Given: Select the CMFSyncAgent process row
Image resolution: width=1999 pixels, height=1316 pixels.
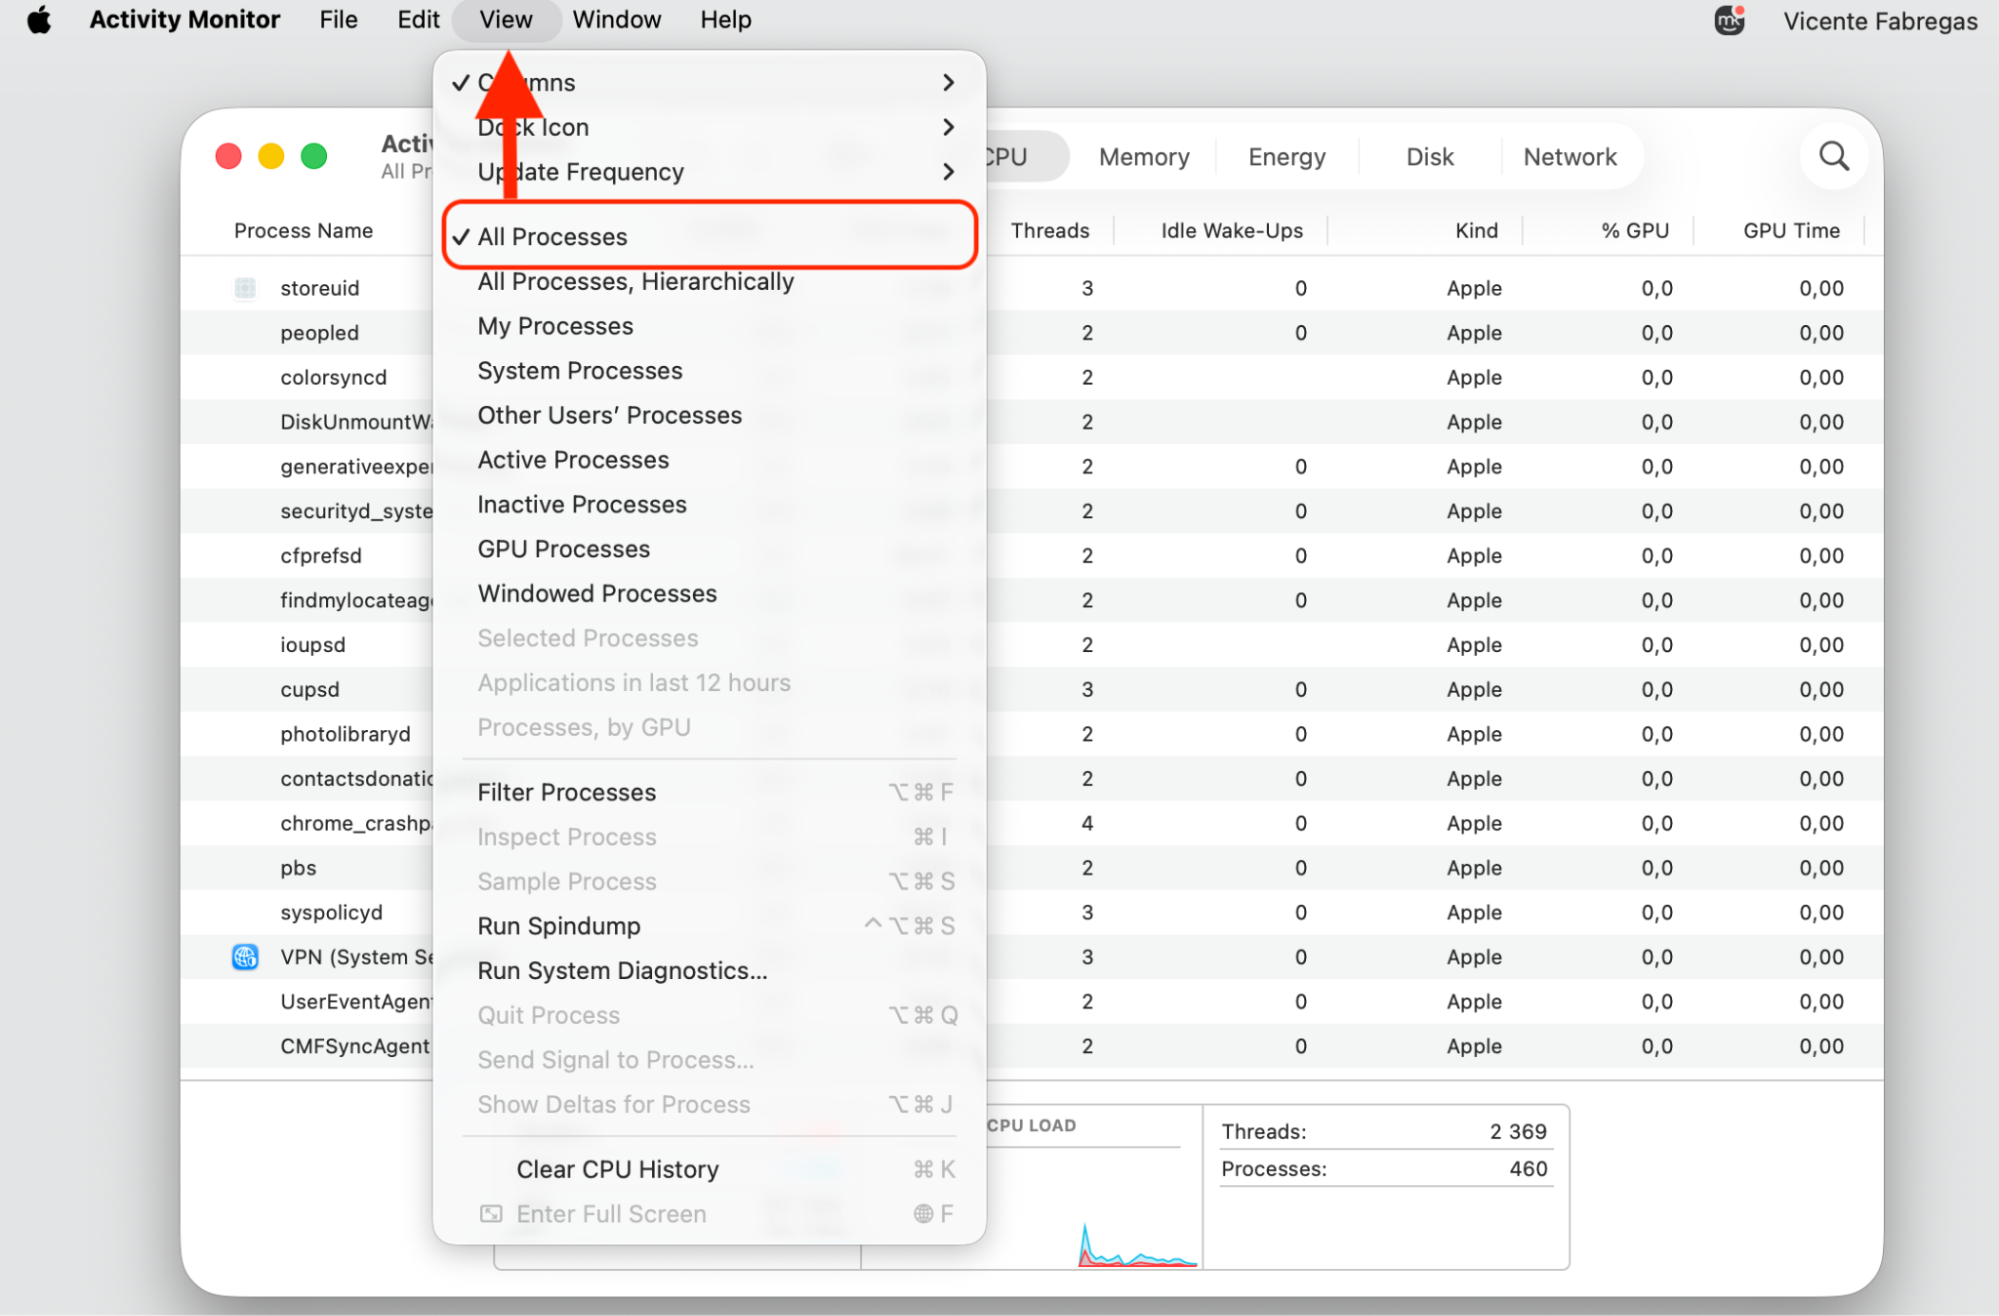Looking at the screenshot, I should [x=1031, y=1046].
